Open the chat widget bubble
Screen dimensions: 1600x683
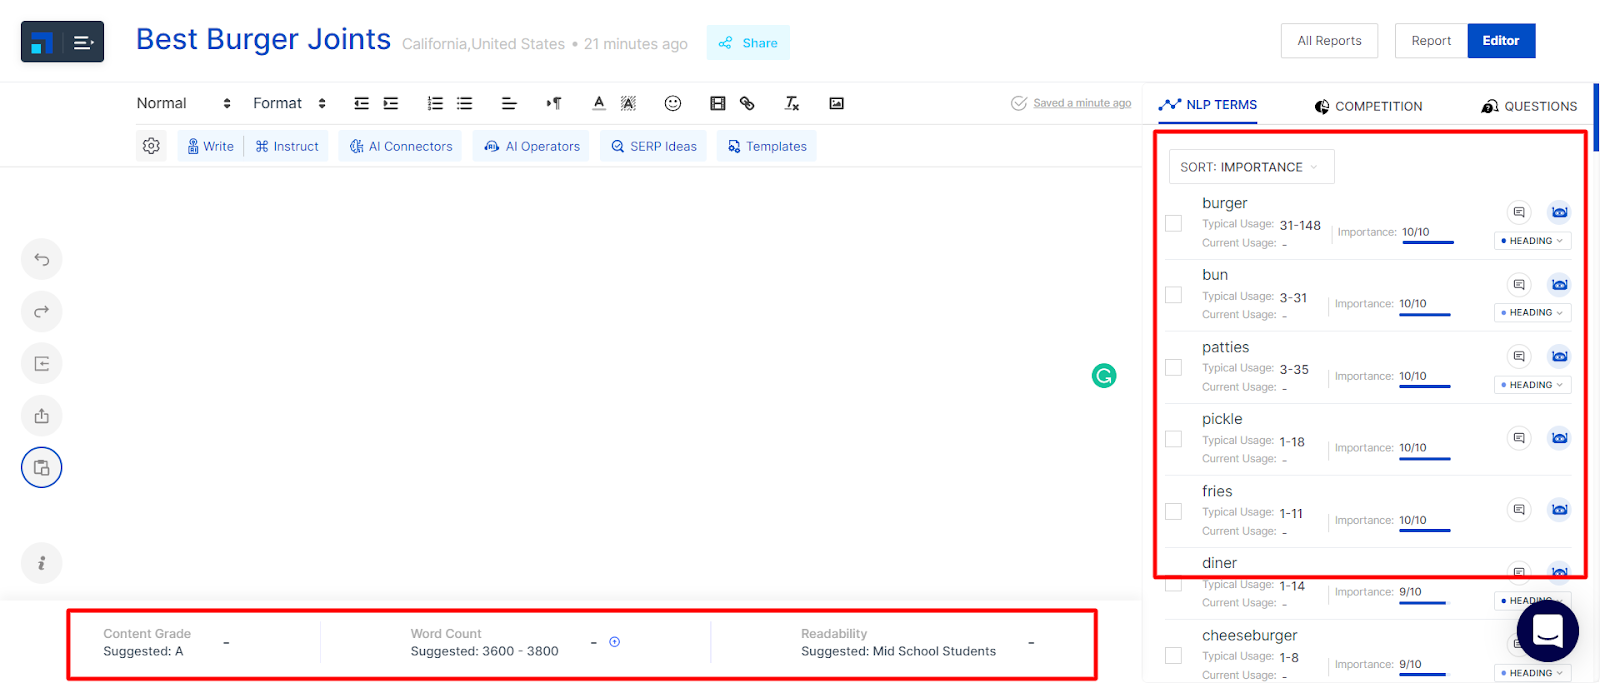[x=1547, y=631]
